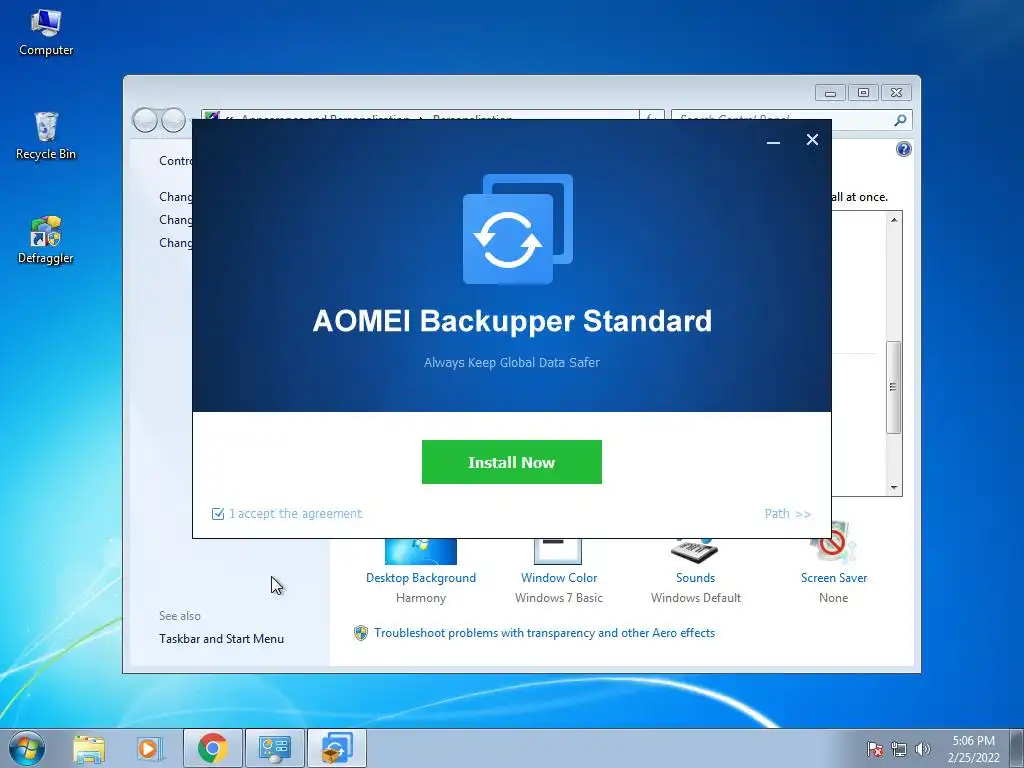Select the Defraggler desktop shortcut
The height and width of the screenshot is (768, 1024).
46,240
